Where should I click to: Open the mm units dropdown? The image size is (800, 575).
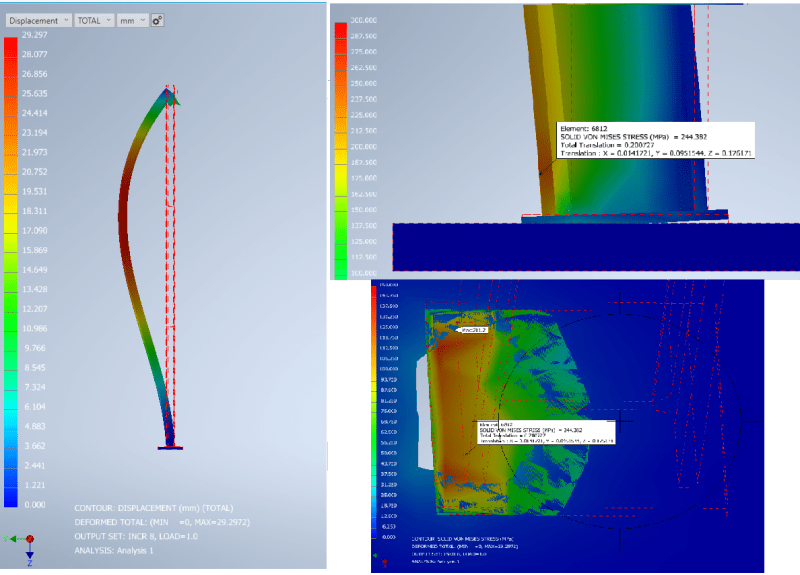coord(132,20)
